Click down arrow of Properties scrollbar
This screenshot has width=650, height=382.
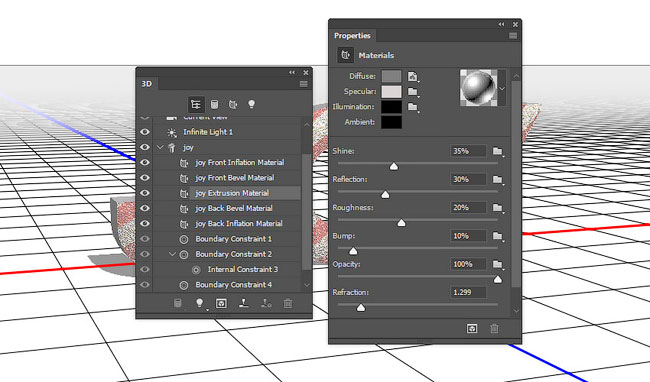[x=516, y=310]
